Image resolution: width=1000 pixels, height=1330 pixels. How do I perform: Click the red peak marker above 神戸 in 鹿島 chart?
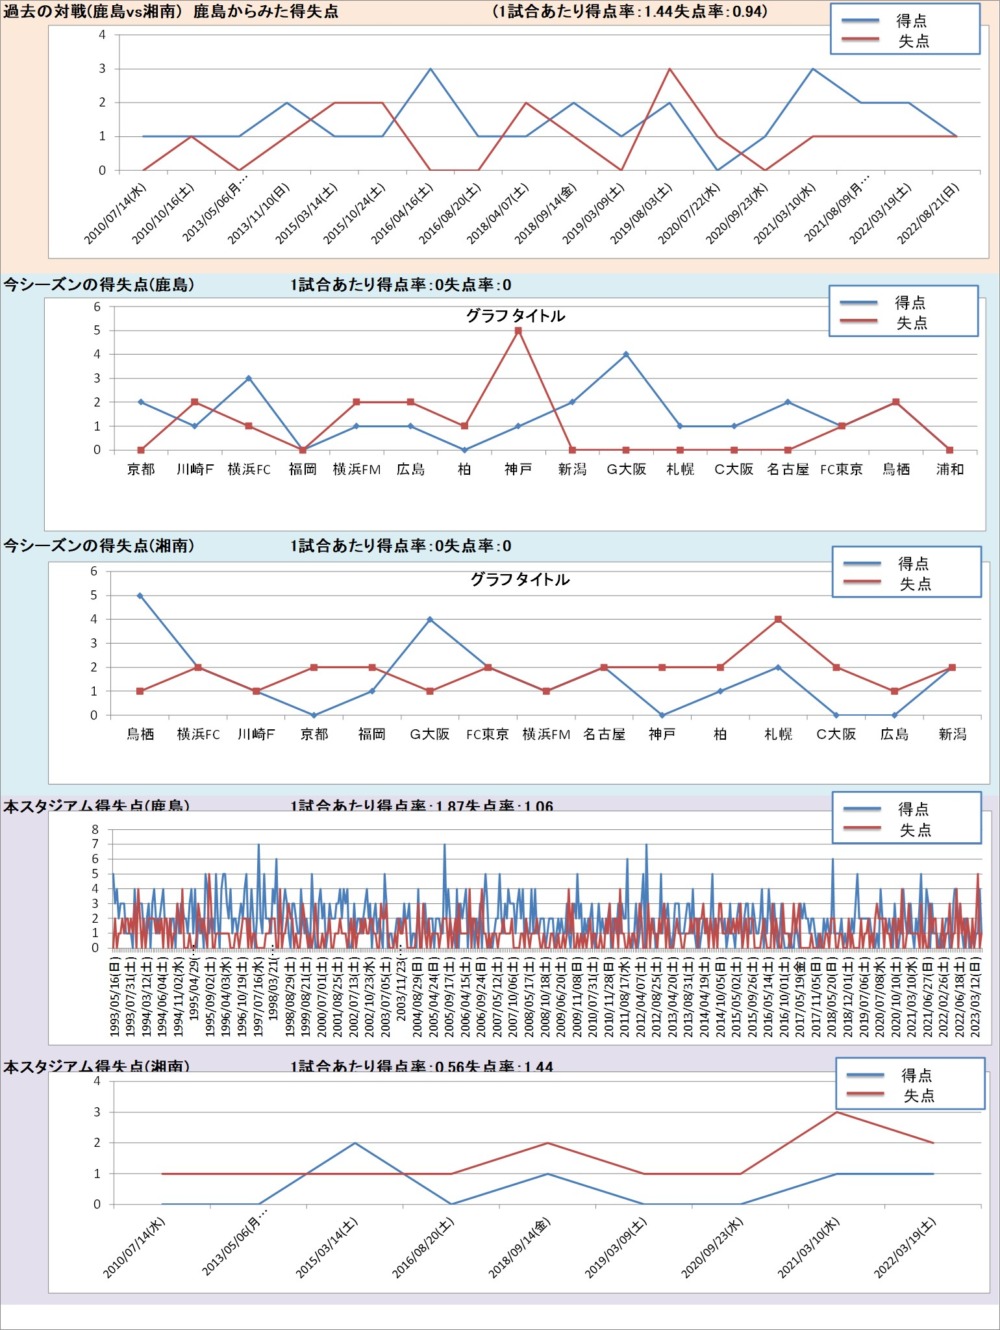pyautogui.click(x=518, y=331)
